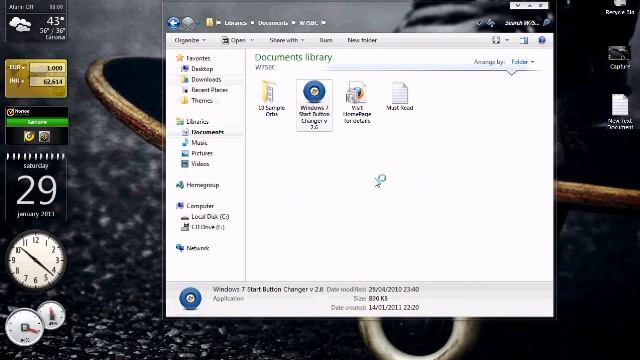This screenshot has height=360, width=640.
Task: Change view using the views icon
Action: [x=496, y=40]
